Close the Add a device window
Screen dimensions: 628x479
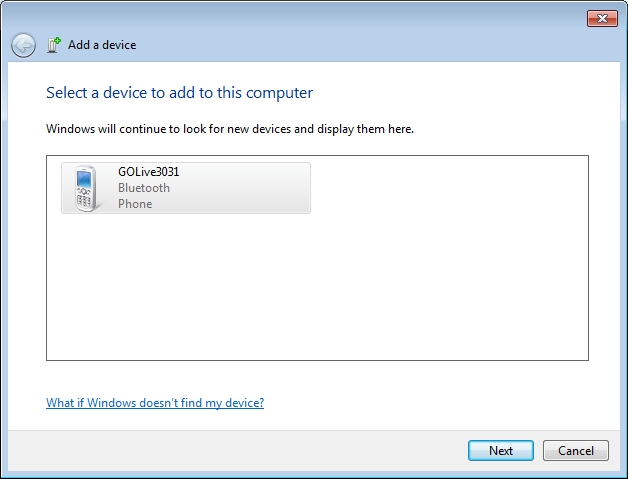[x=602, y=18]
